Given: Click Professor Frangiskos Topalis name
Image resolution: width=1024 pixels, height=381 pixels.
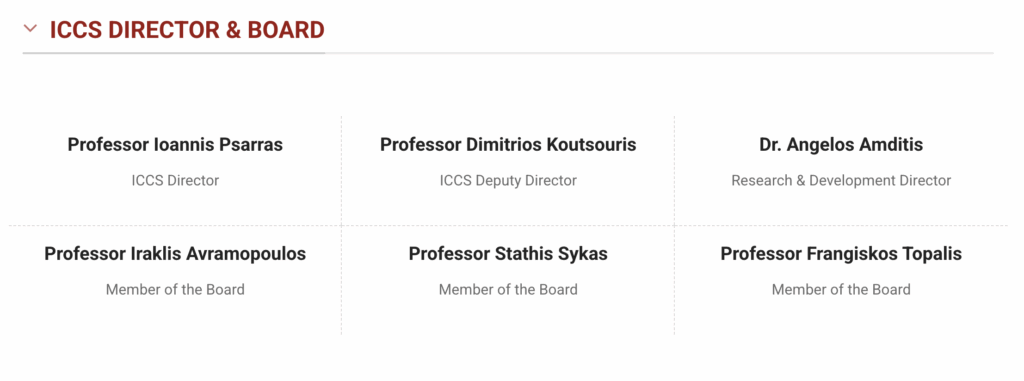Looking at the screenshot, I should [841, 254].
